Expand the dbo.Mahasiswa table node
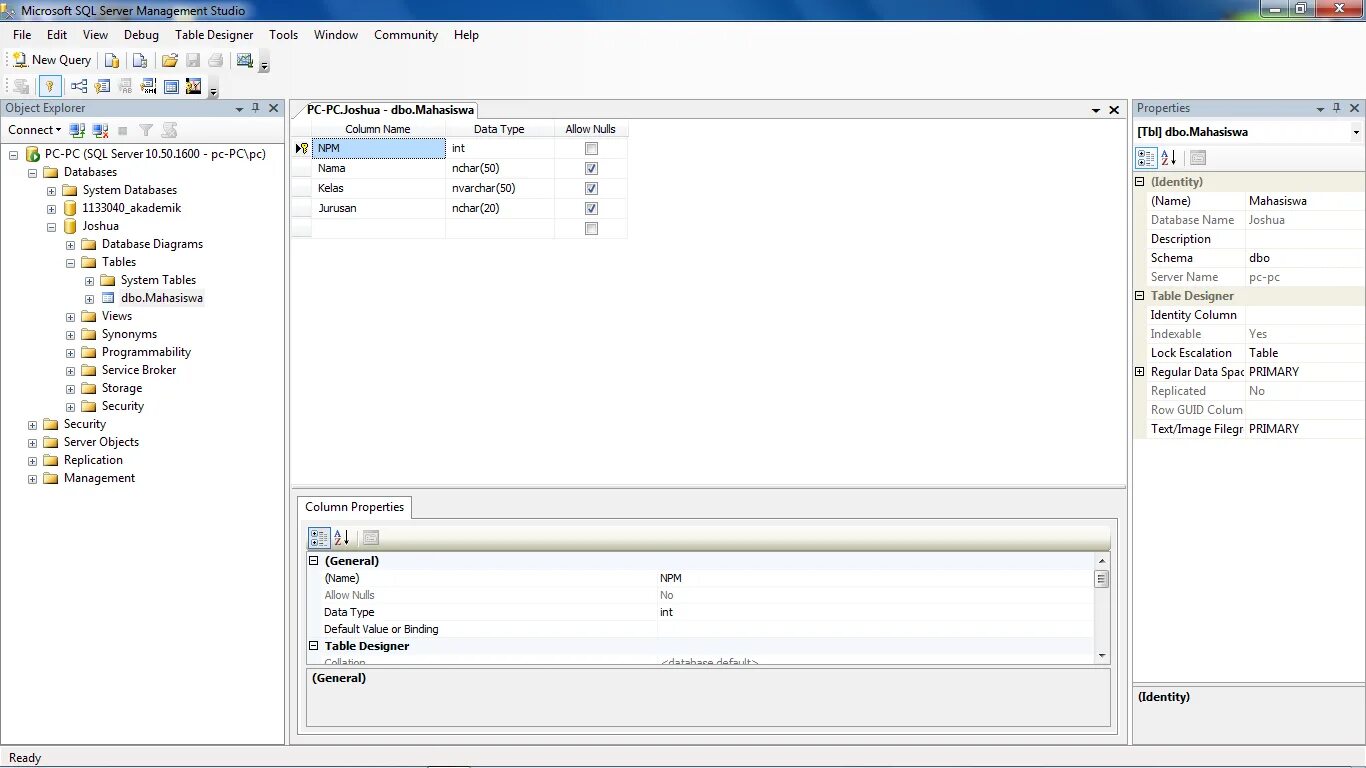 point(89,298)
